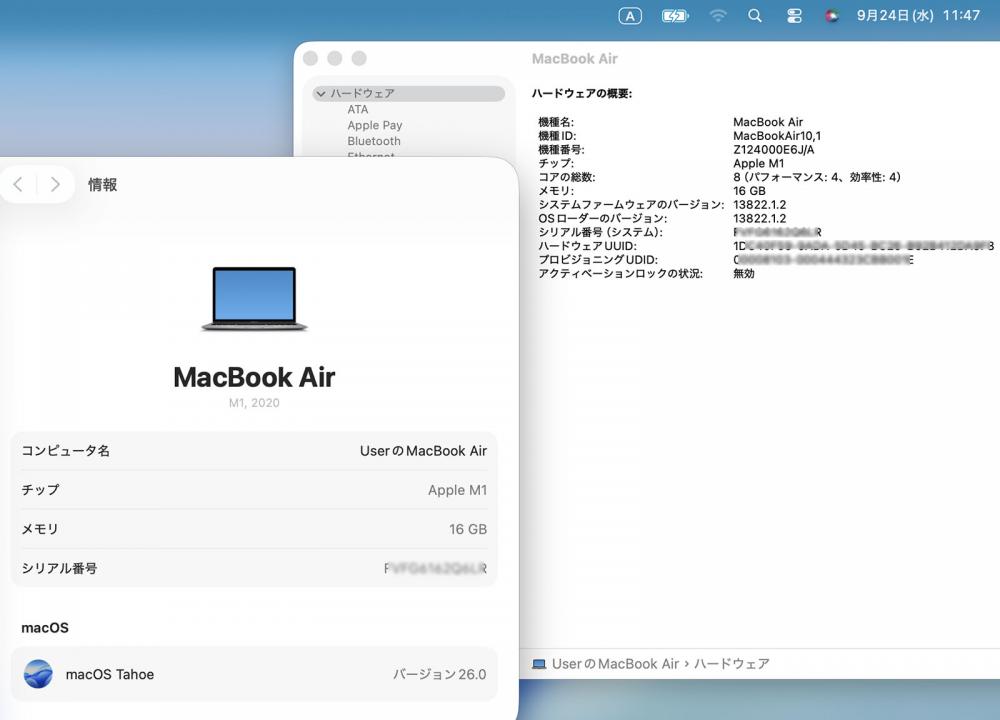
Task: Click the MacBook Air window title
Action: click(575, 59)
